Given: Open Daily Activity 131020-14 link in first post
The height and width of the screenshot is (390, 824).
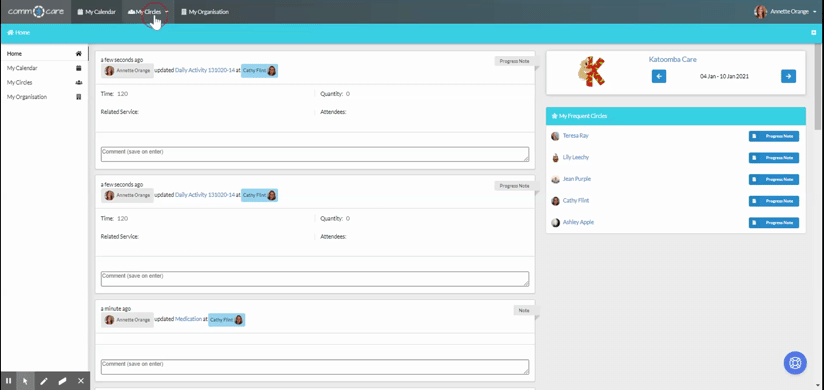Looking at the screenshot, I should coord(205,70).
